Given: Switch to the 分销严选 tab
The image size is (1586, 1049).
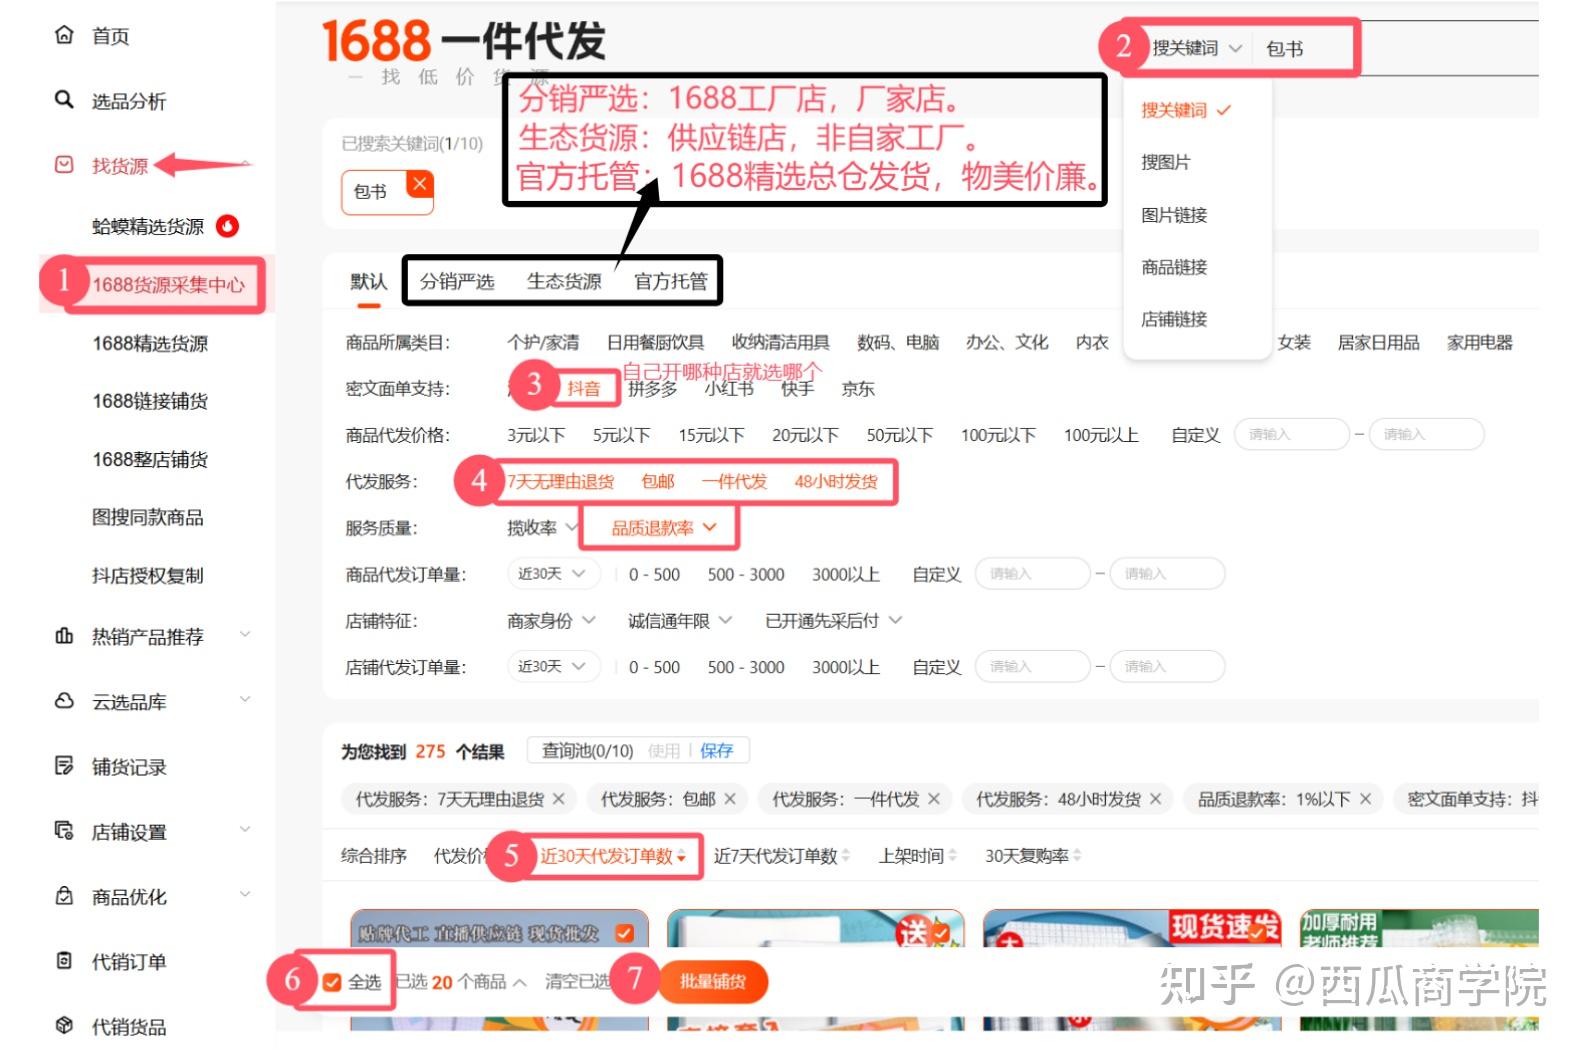Looking at the screenshot, I should point(457,282).
